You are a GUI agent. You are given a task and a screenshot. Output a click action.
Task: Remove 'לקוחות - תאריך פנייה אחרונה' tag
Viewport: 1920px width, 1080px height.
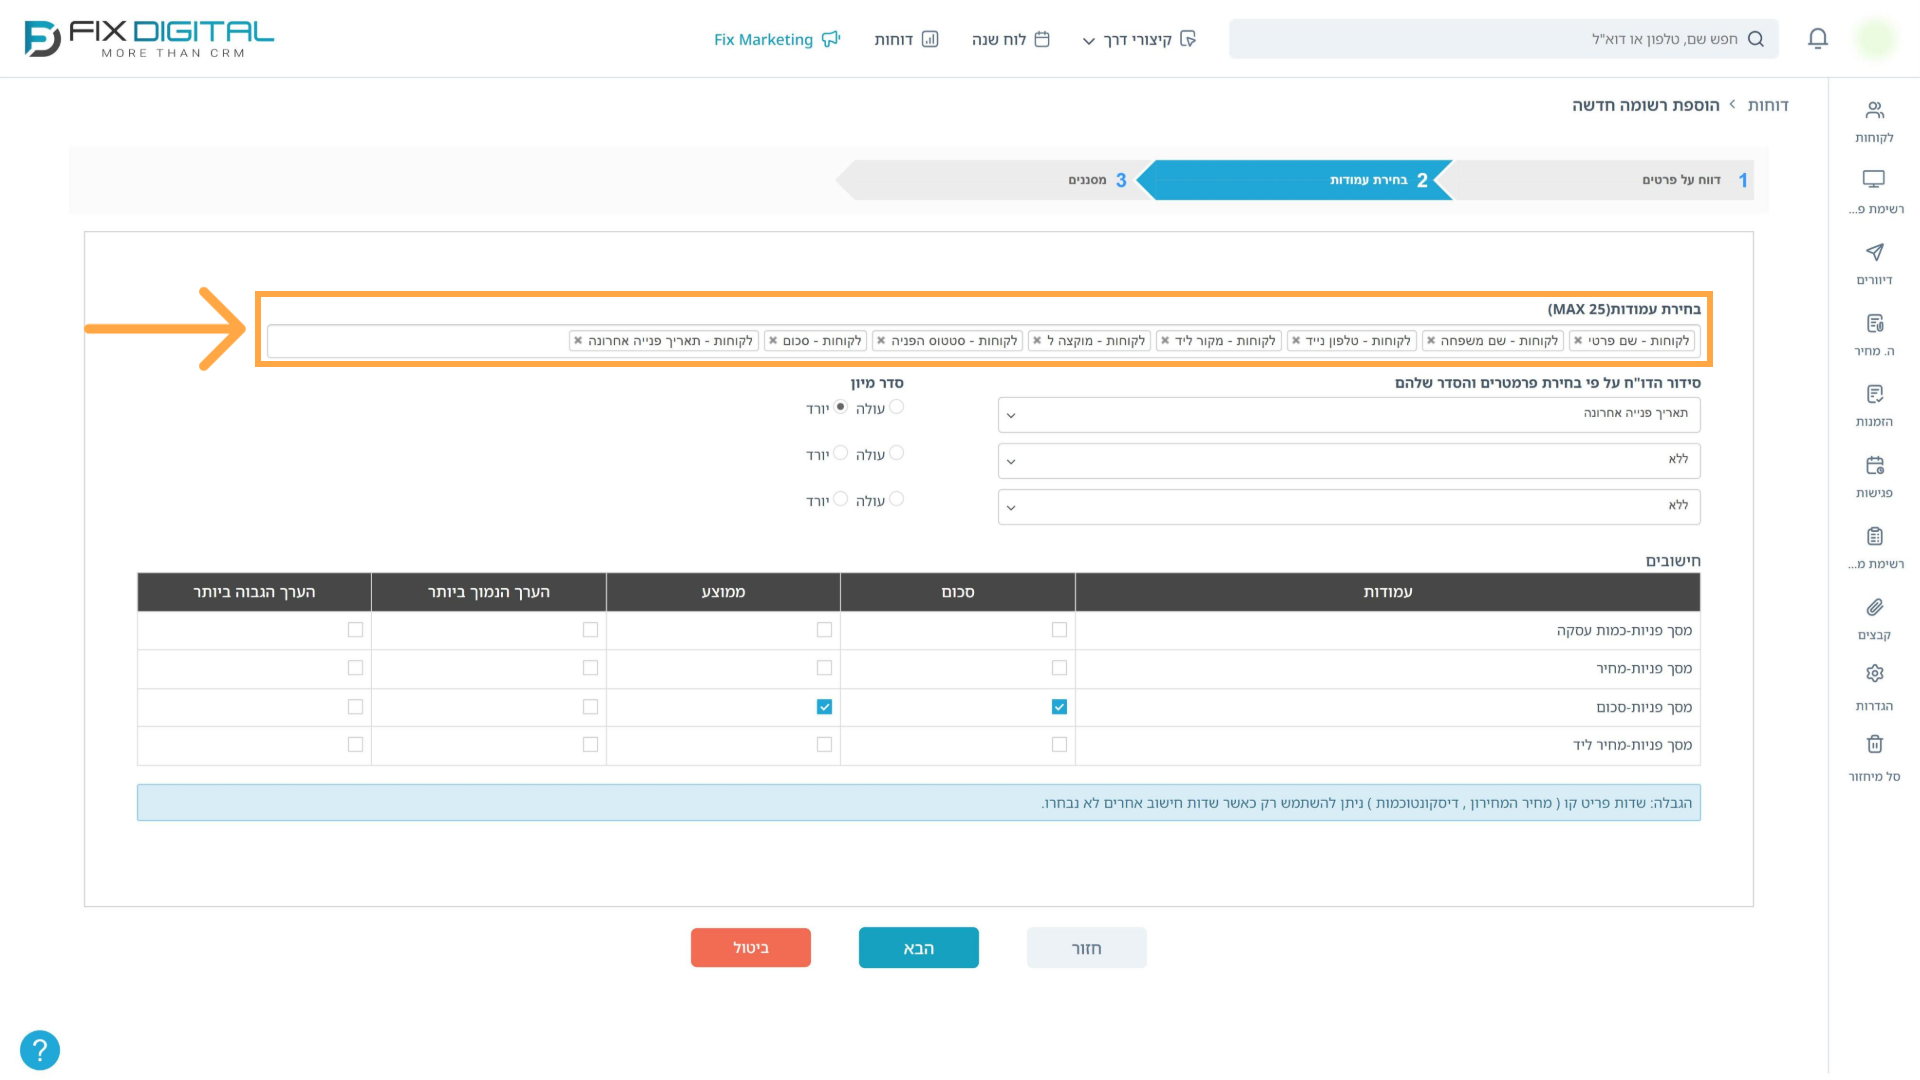(578, 341)
